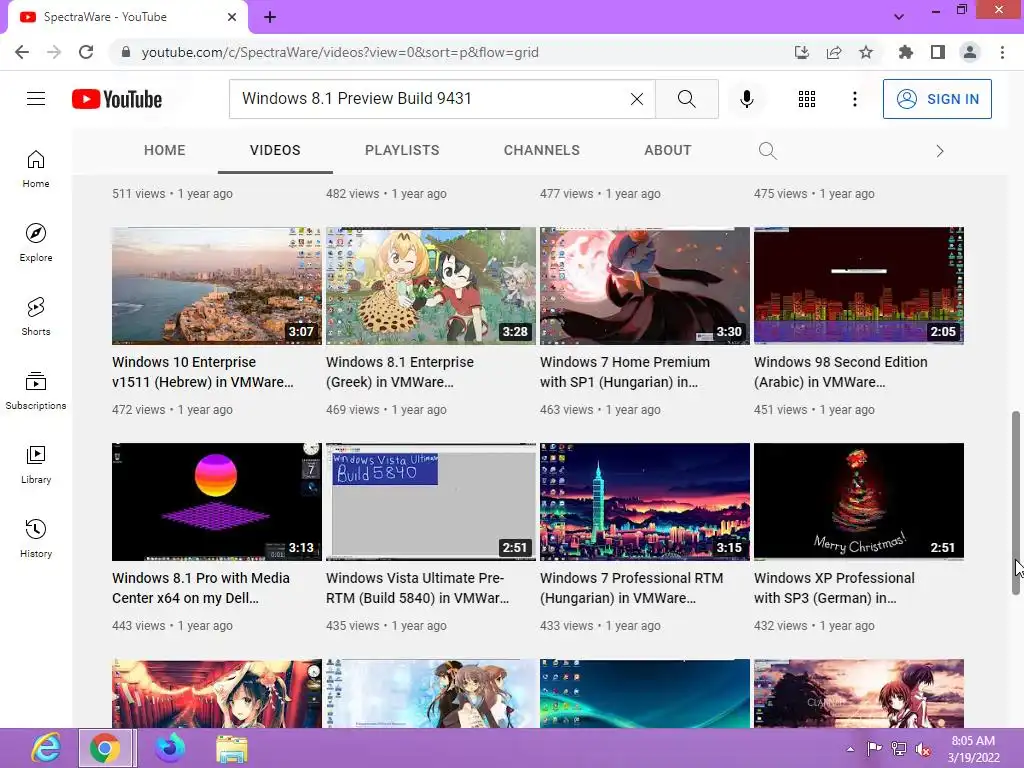The width and height of the screenshot is (1024, 768).
Task: Click the SIGN IN button
Action: click(x=937, y=99)
